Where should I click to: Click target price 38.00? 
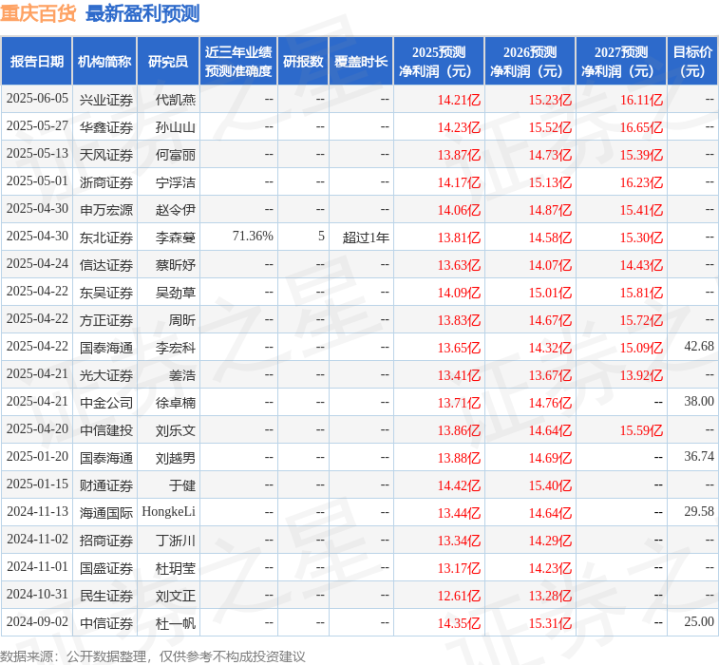coord(699,401)
